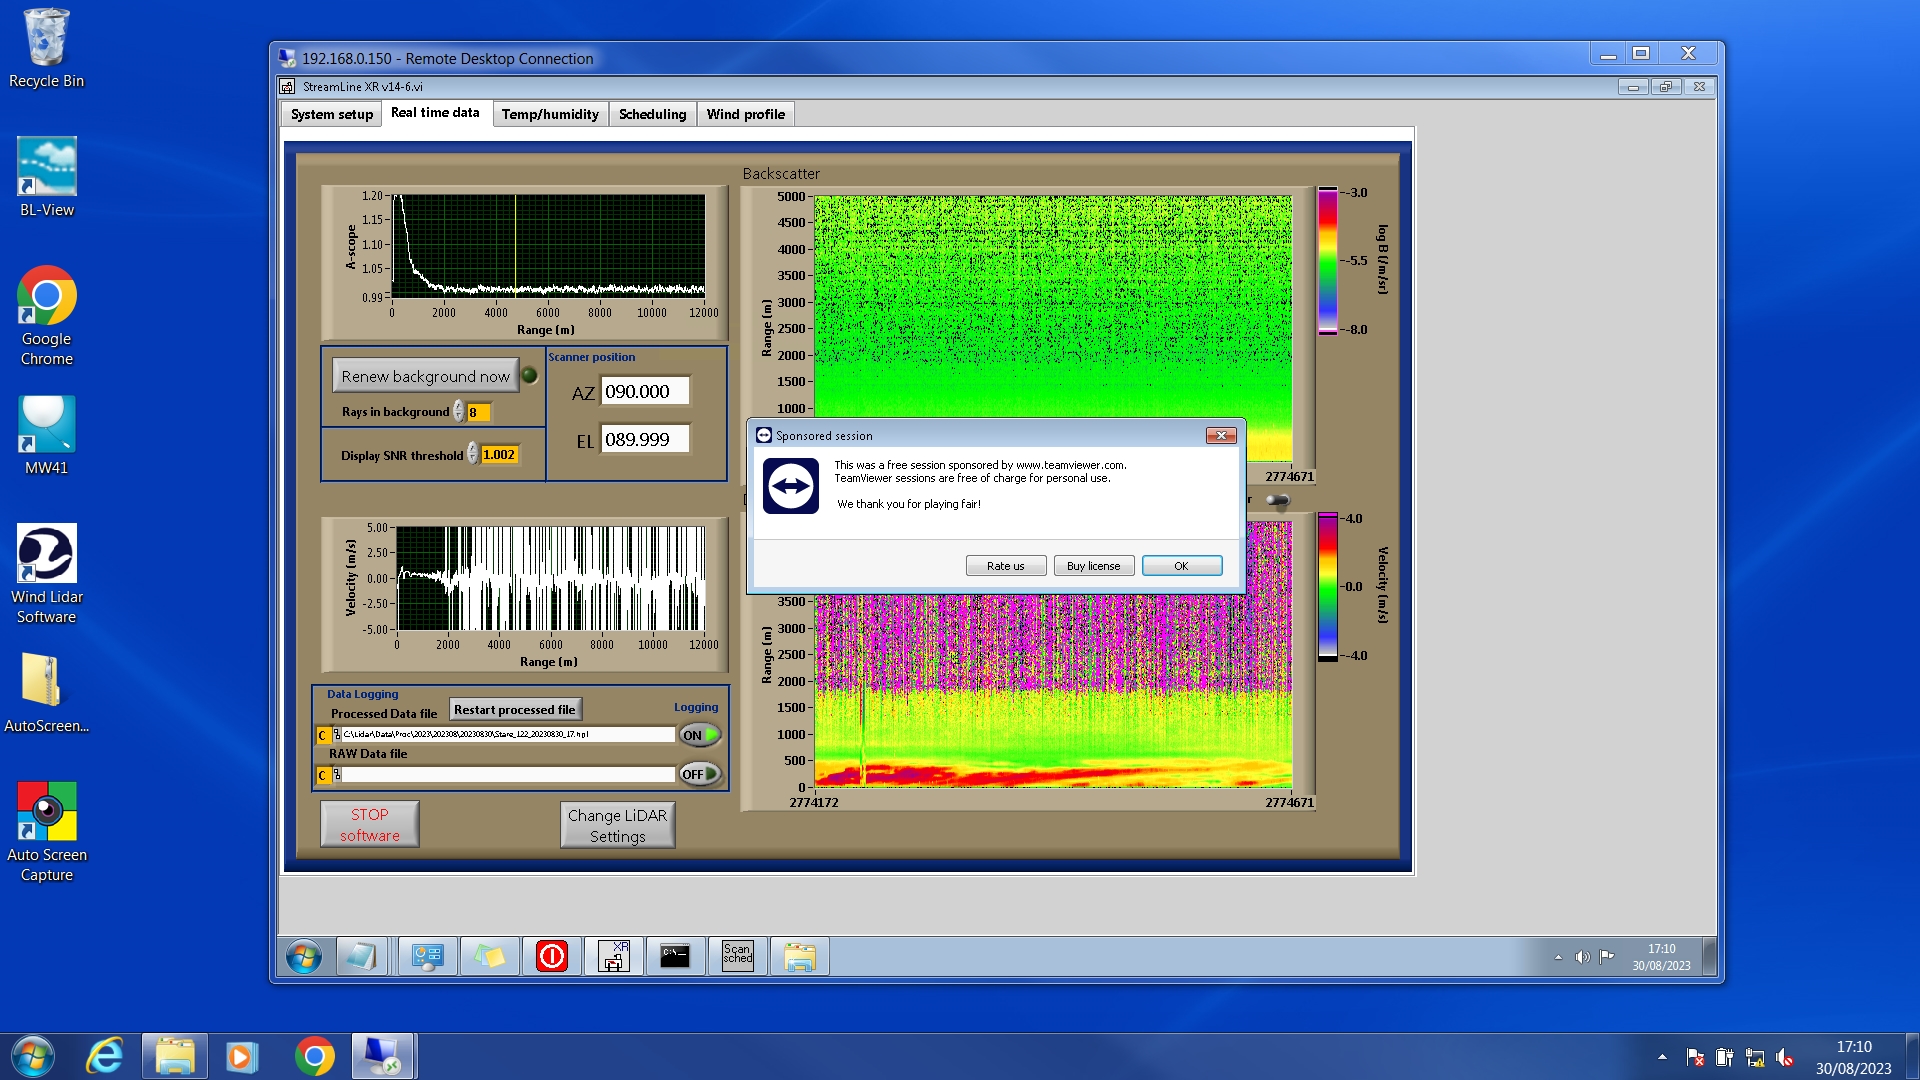Open Google Chrome from the Windows taskbar
This screenshot has height=1080, width=1920.
[x=314, y=1056]
